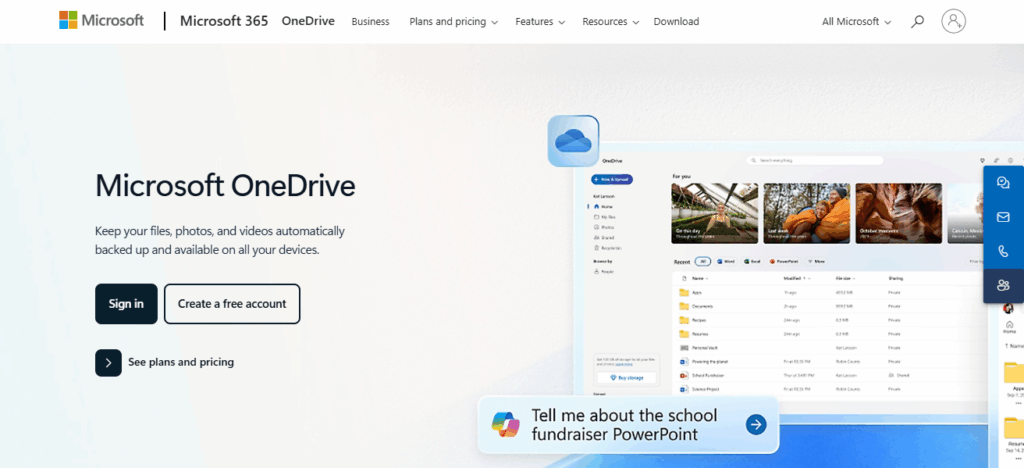
Task: Open the couple in orange jackets photo thumbnail
Action: click(807, 213)
